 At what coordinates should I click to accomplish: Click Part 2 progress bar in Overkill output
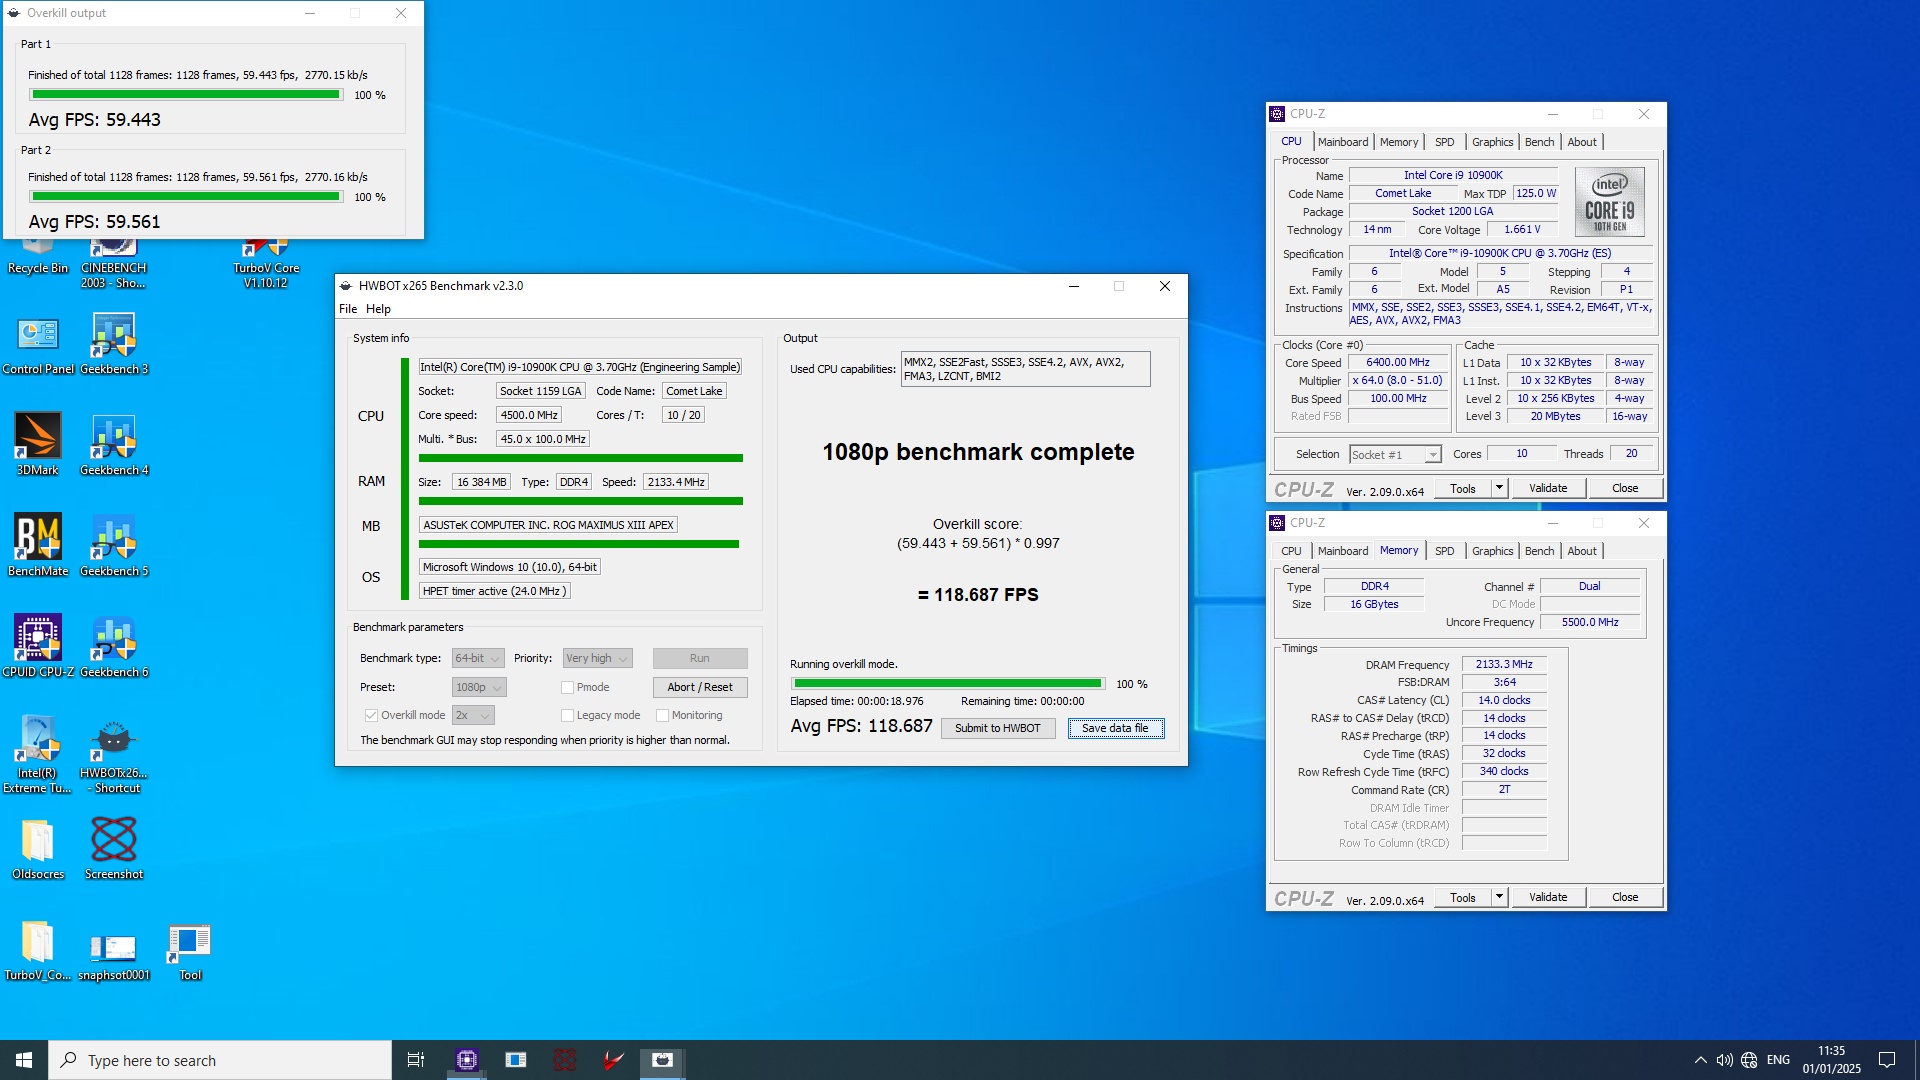pos(186,197)
